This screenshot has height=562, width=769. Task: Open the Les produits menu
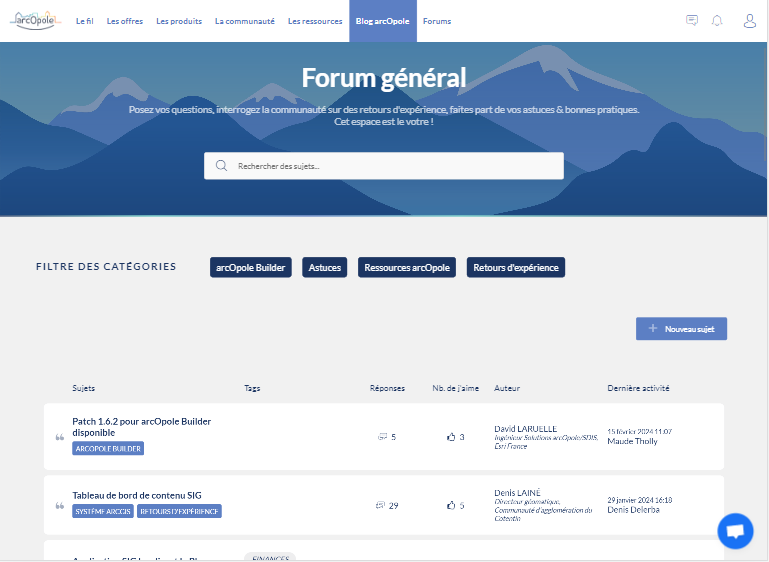tap(179, 21)
